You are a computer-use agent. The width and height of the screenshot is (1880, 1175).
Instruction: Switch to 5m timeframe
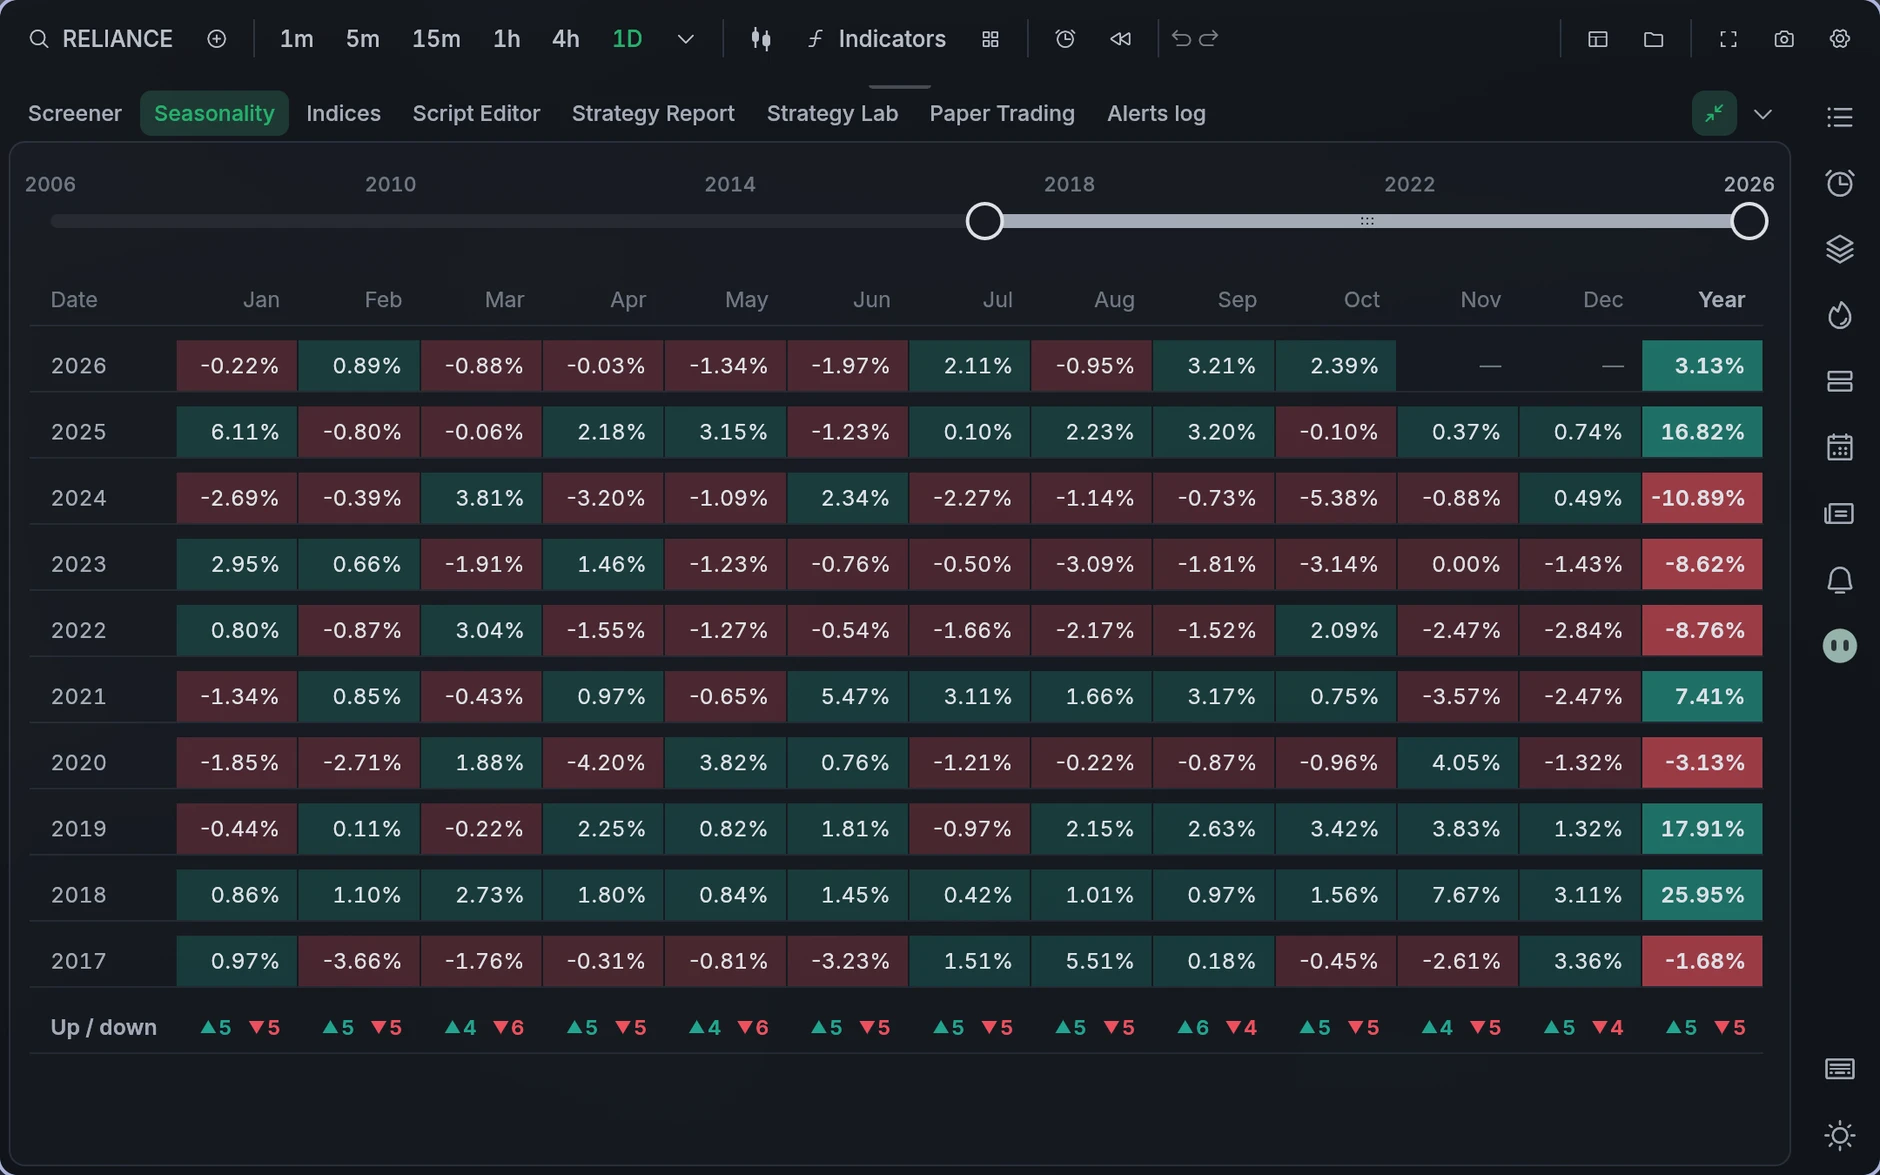pos(363,39)
